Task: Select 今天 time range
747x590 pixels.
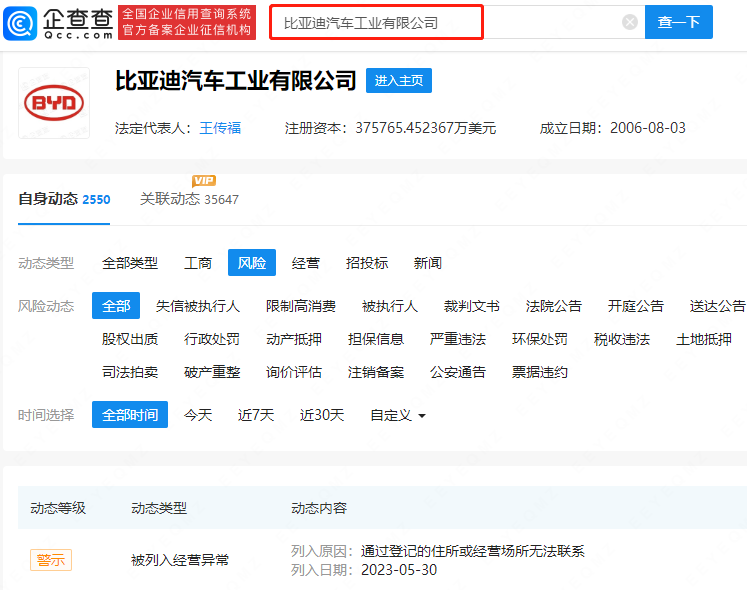Action: tap(198, 415)
